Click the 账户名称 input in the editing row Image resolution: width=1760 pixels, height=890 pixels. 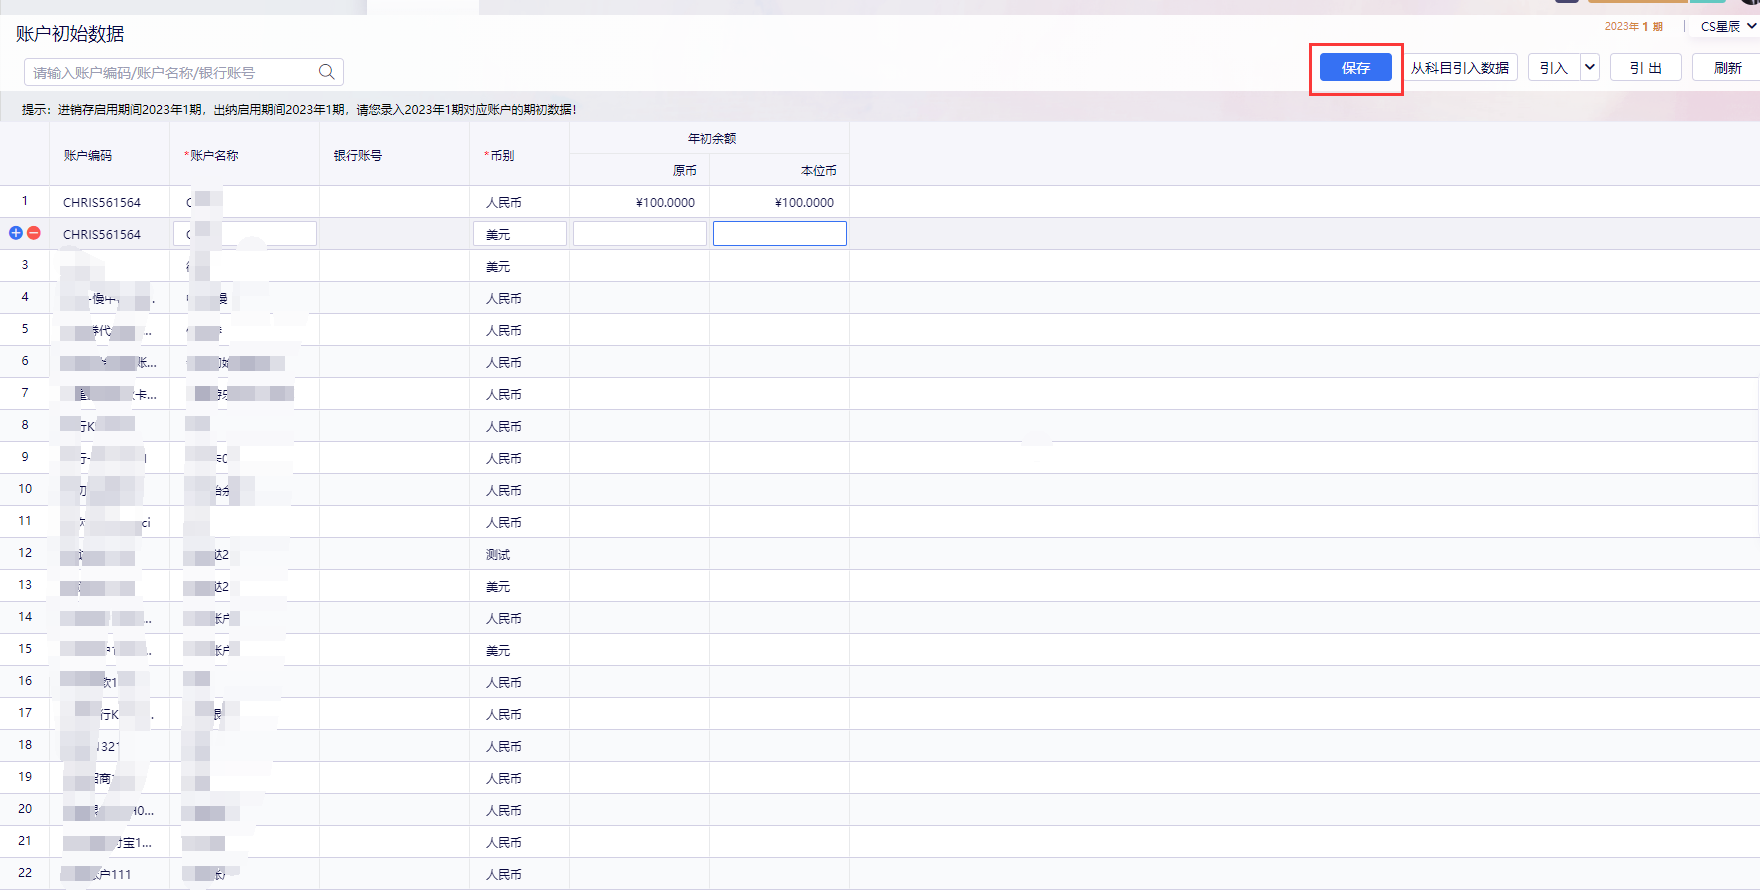point(245,234)
